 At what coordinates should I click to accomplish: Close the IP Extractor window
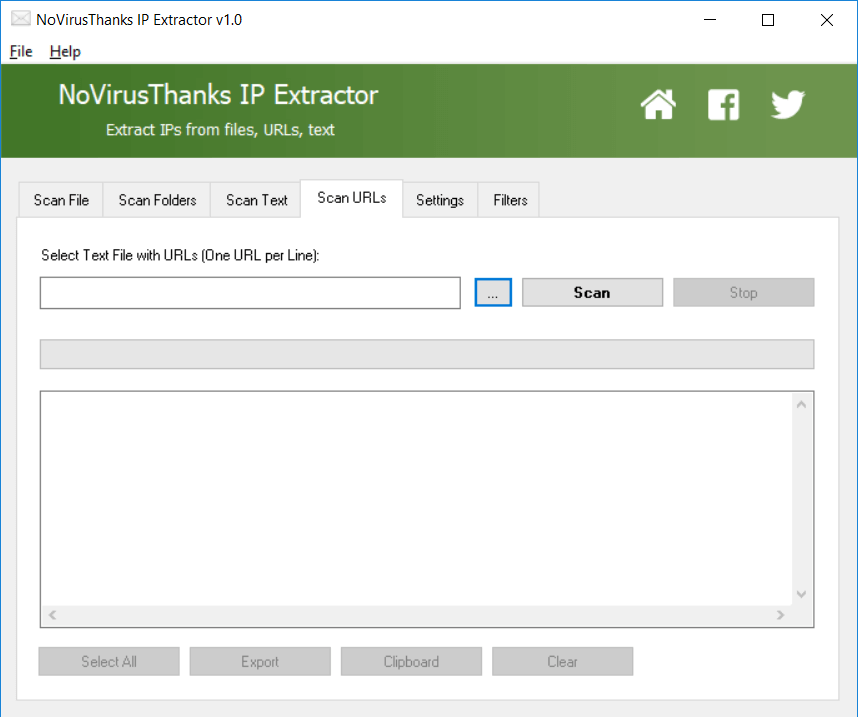(827, 20)
